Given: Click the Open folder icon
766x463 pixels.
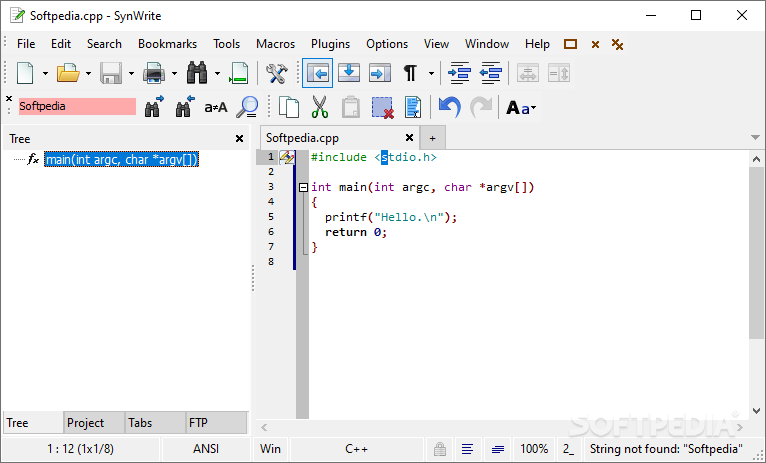Looking at the screenshot, I should 68,73.
